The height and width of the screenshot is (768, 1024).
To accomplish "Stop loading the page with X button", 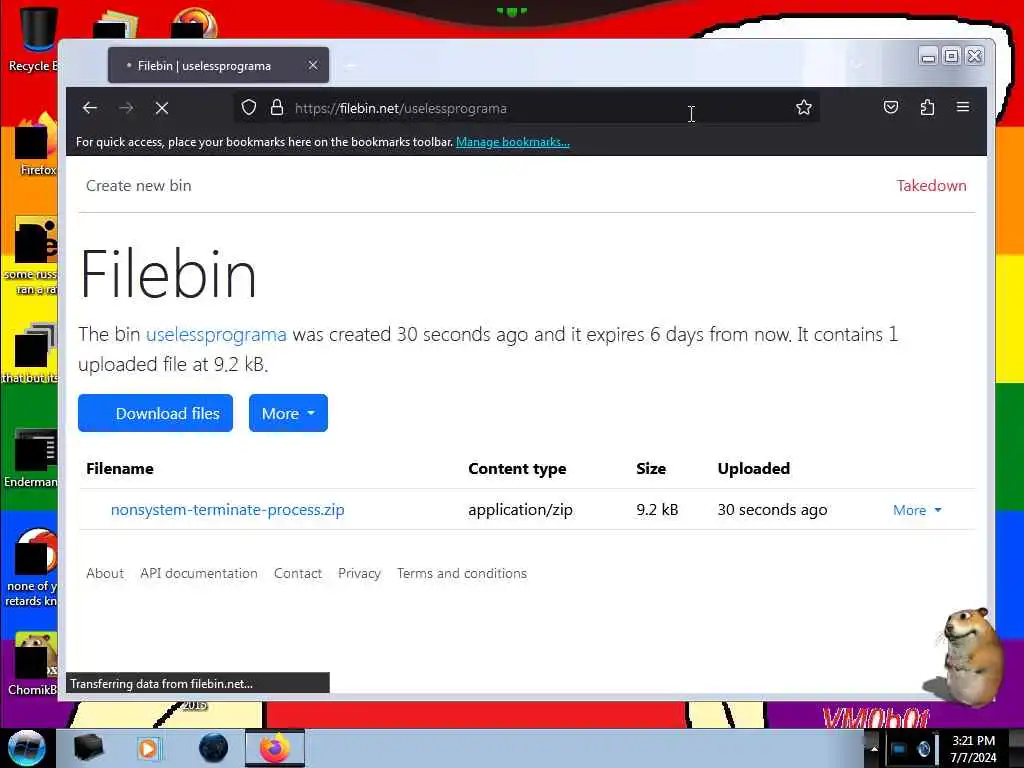I will point(162,108).
